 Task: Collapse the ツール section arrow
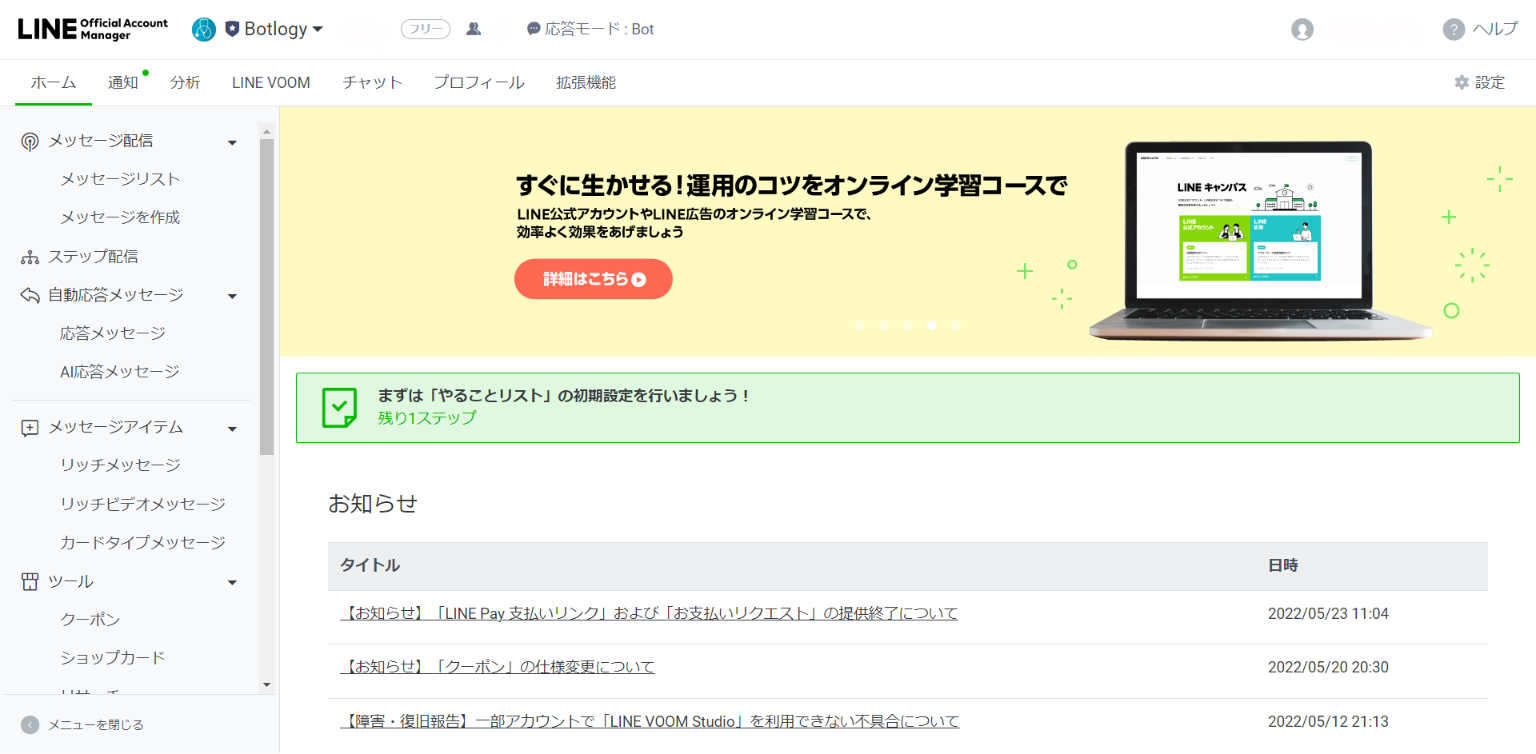pyautogui.click(x=232, y=583)
